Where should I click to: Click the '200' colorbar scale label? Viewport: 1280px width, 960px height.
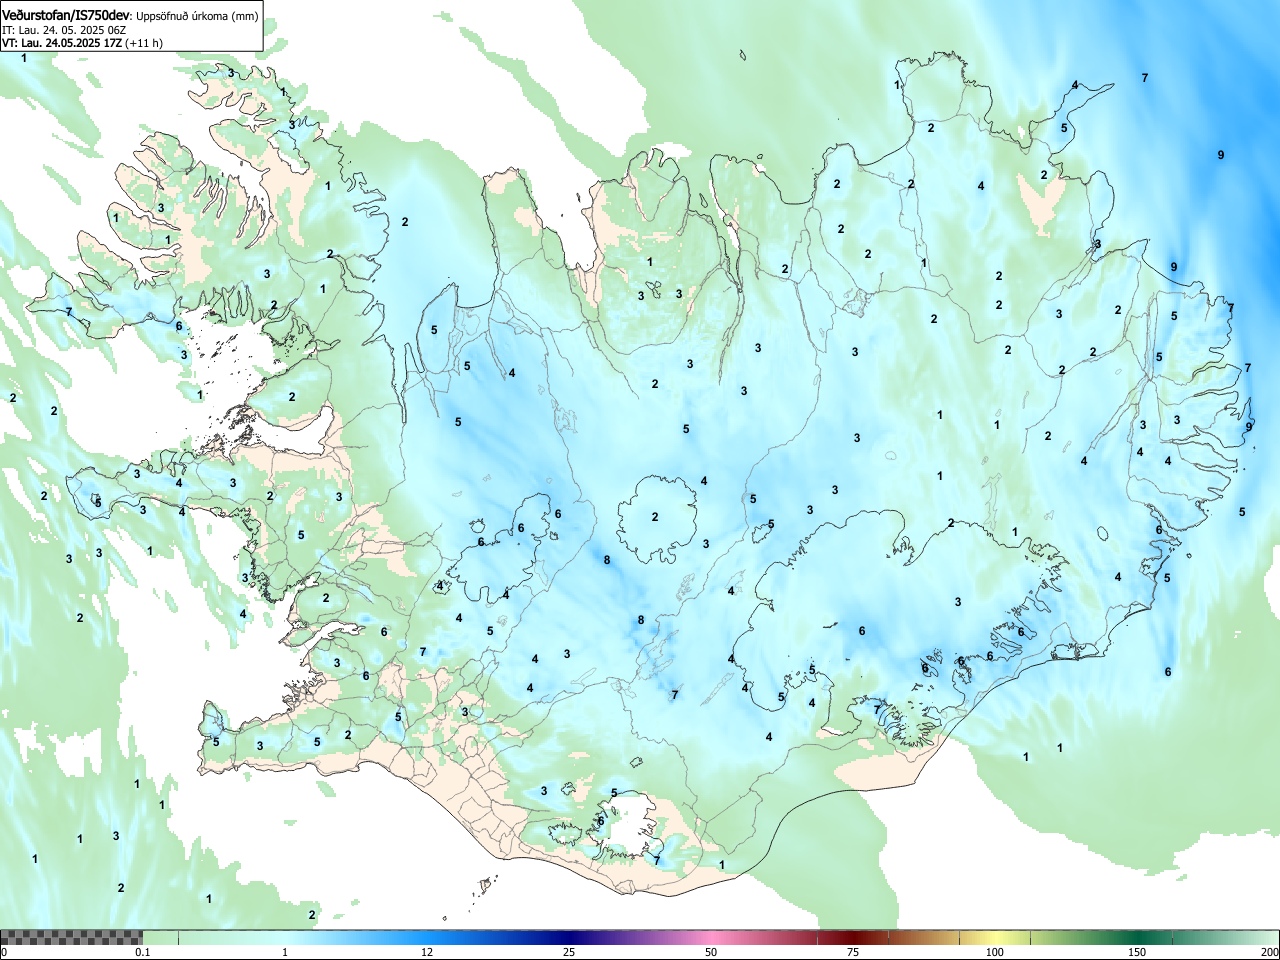coord(1269,952)
